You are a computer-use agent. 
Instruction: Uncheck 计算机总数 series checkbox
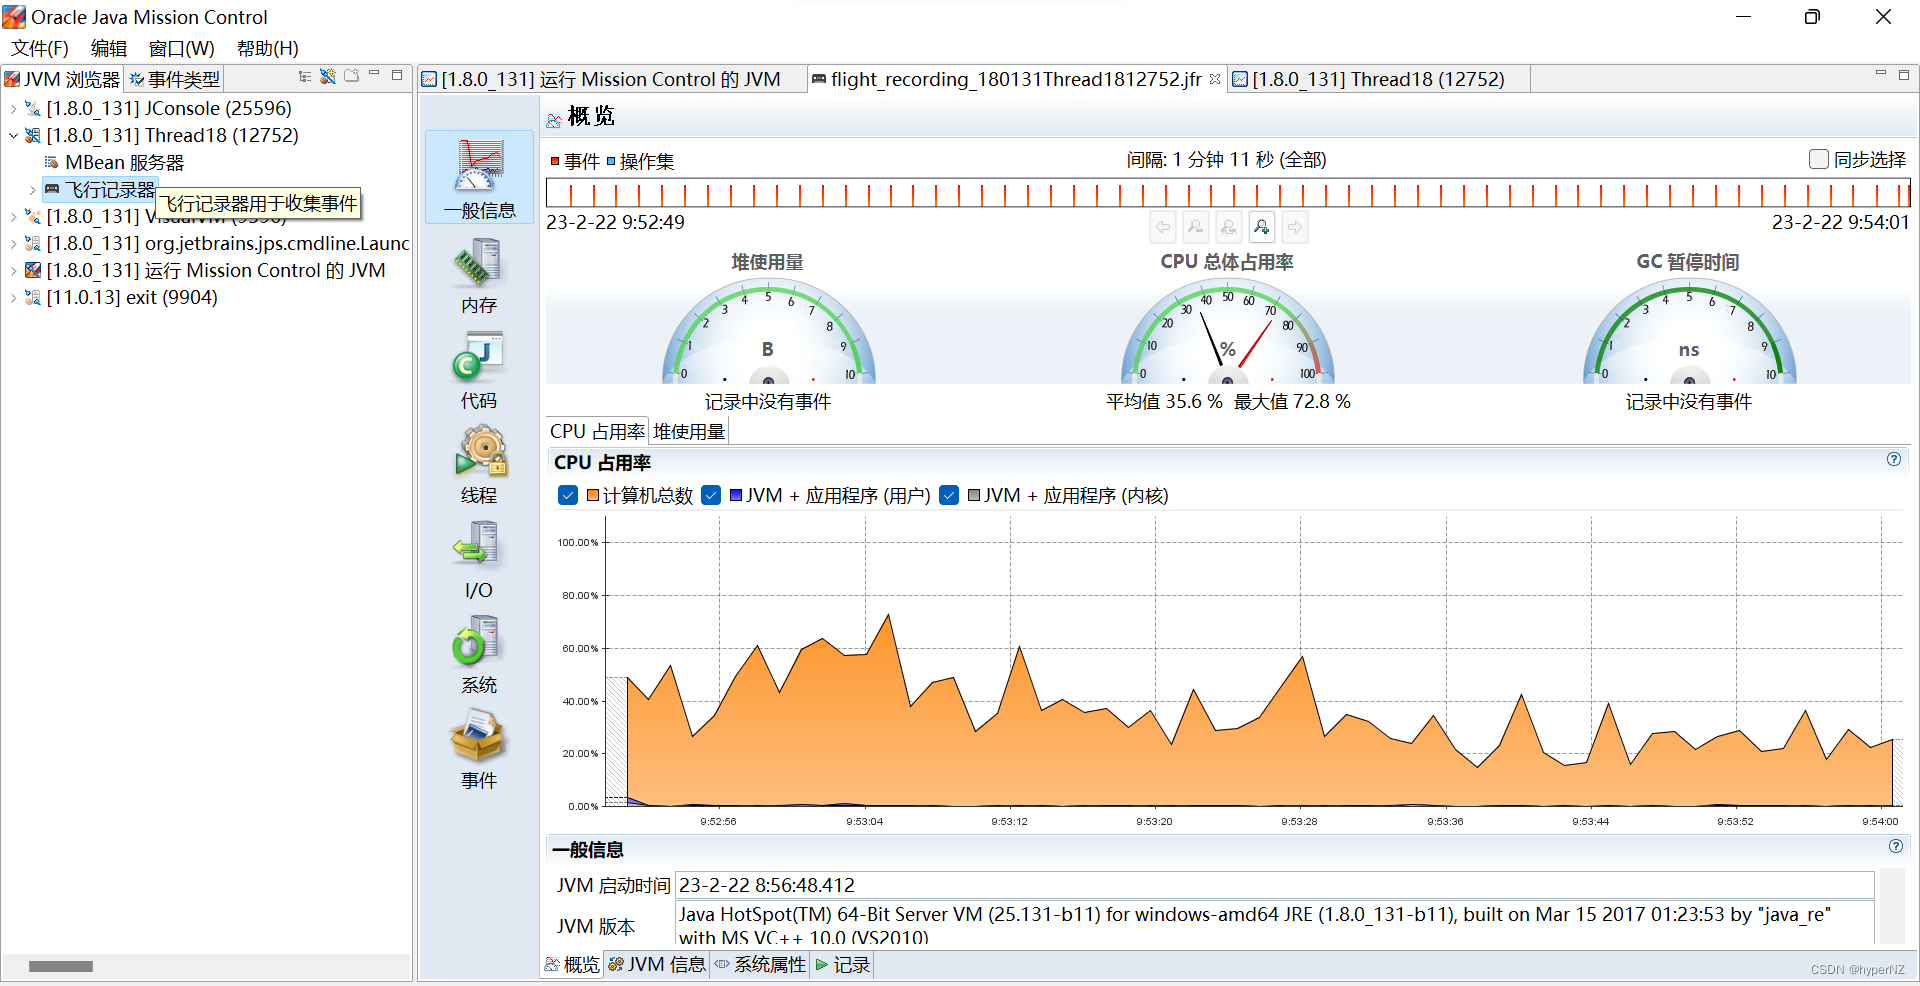(x=568, y=495)
